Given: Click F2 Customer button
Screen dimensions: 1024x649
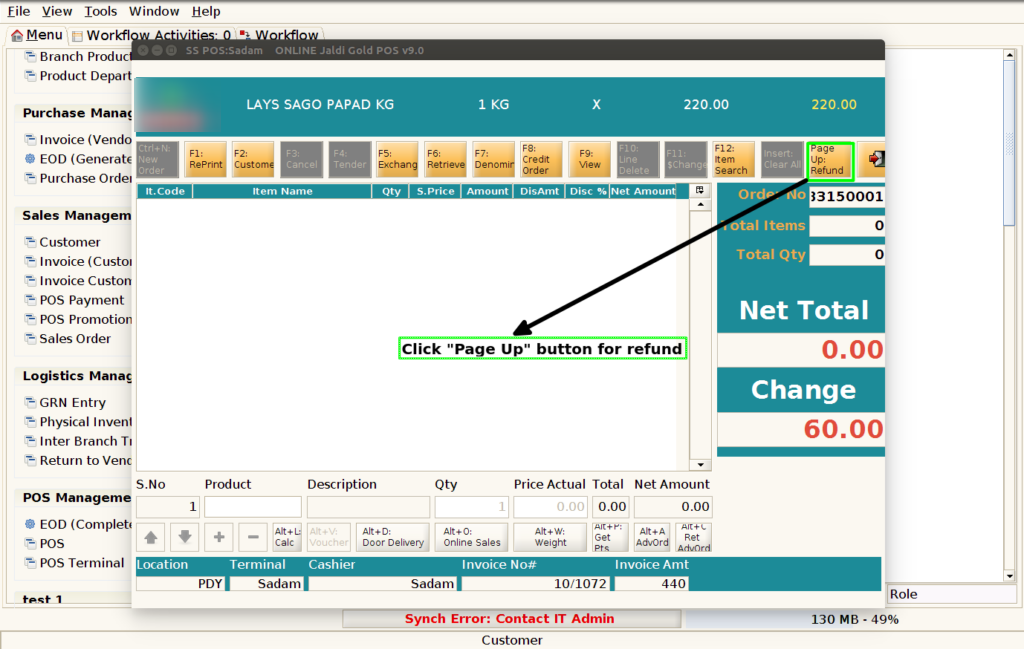Looking at the screenshot, I should tap(253, 159).
